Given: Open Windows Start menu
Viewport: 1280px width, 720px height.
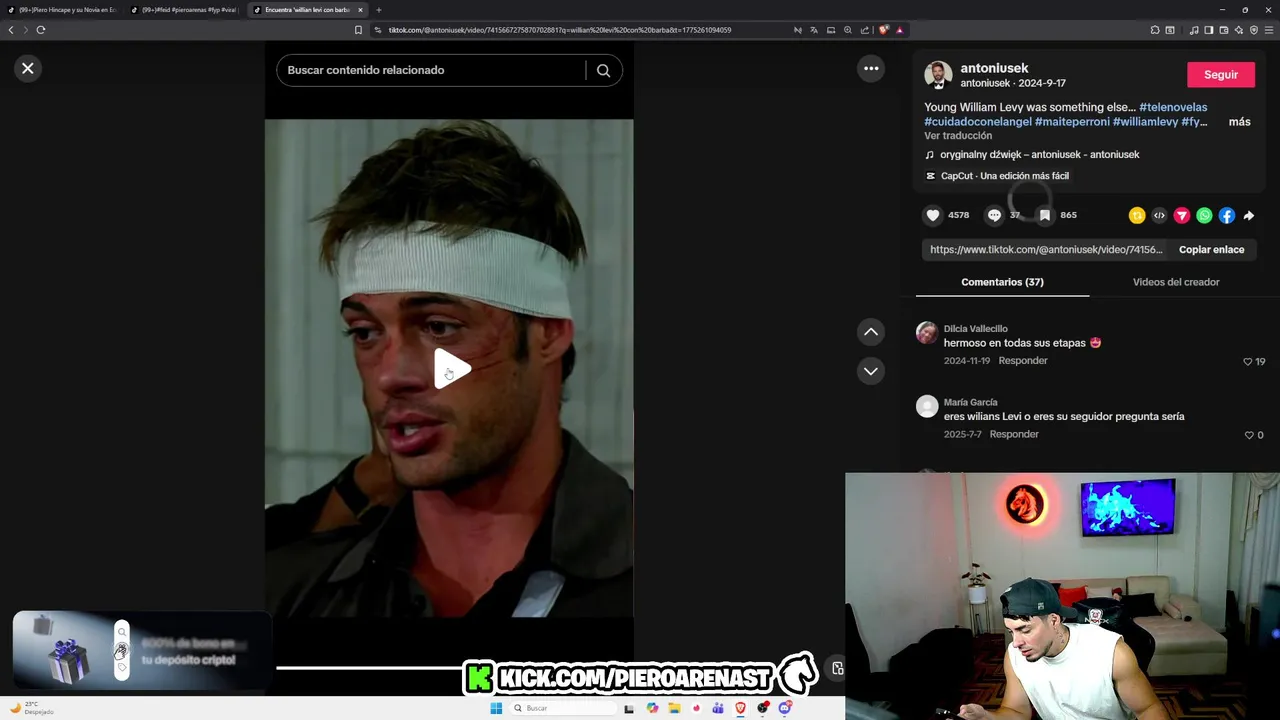Looking at the screenshot, I should 496,708.
